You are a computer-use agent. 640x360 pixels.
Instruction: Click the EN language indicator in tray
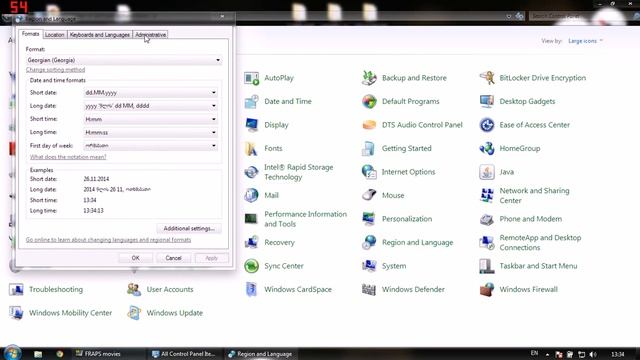pos(534,353)
